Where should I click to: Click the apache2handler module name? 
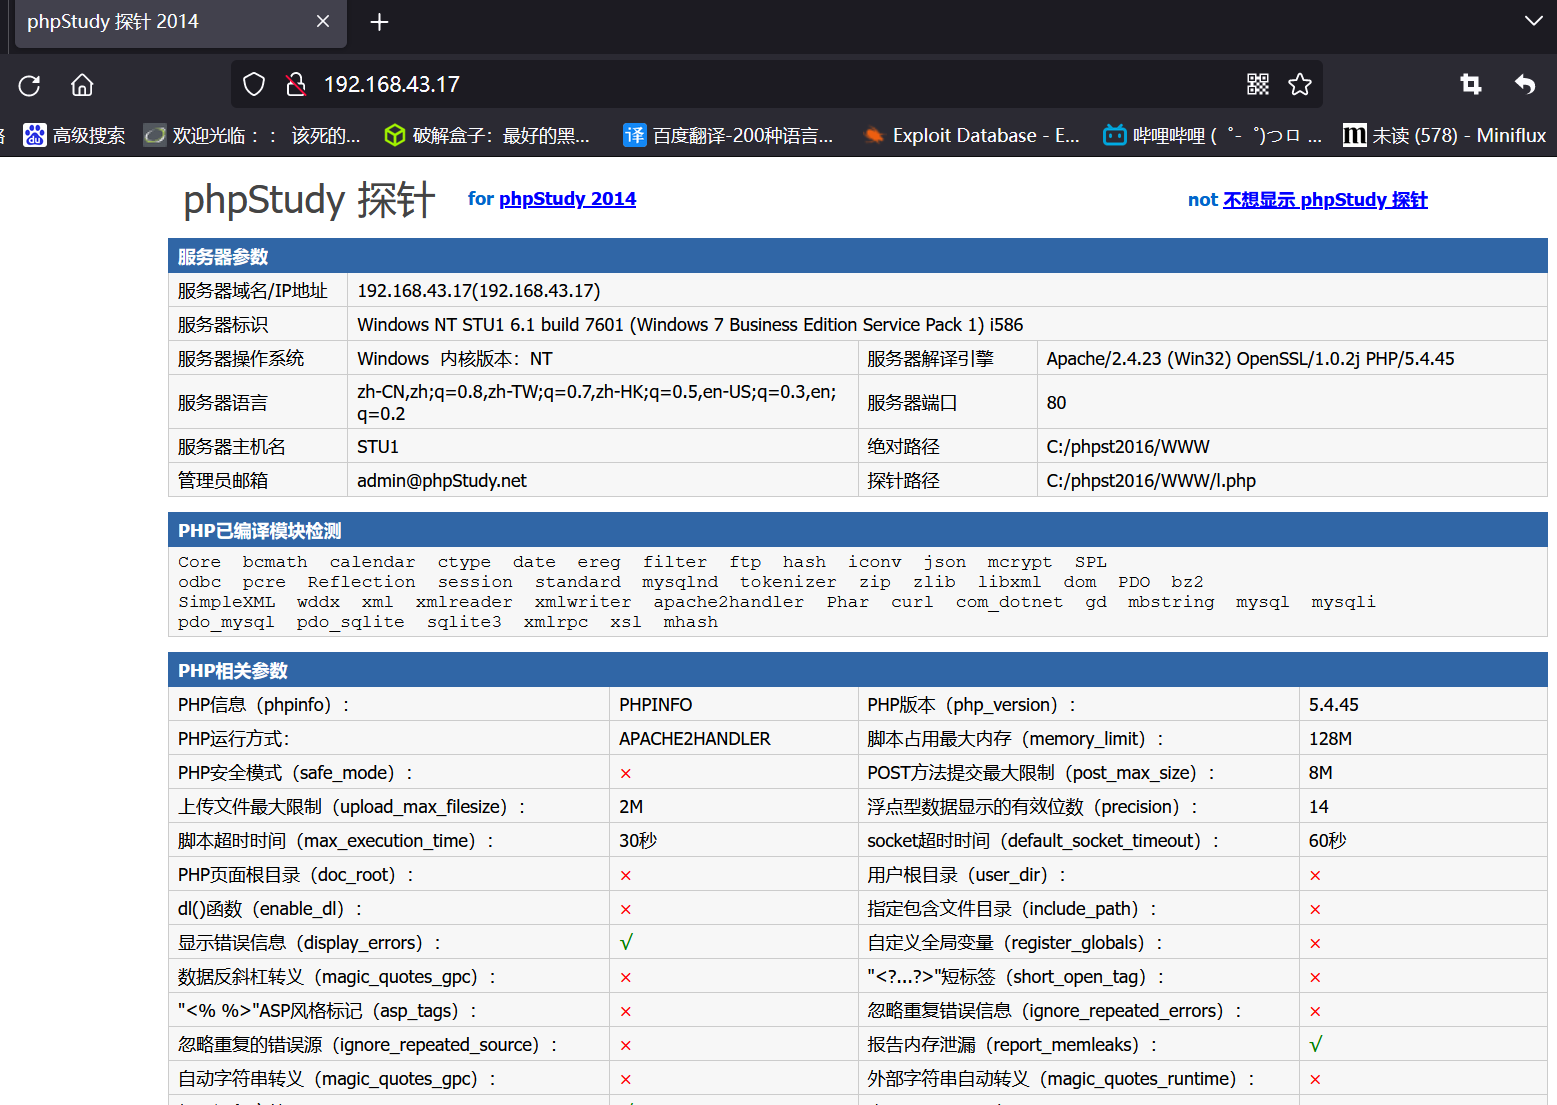tap(729, 602)
